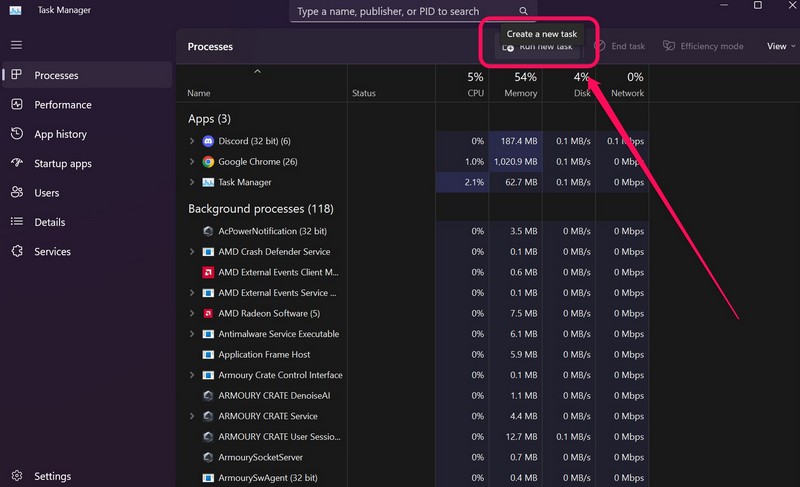Image resolution: width=800 pixels, height=487 pixels.
Task: Open the Details page icon
Action: click(16, 222)
